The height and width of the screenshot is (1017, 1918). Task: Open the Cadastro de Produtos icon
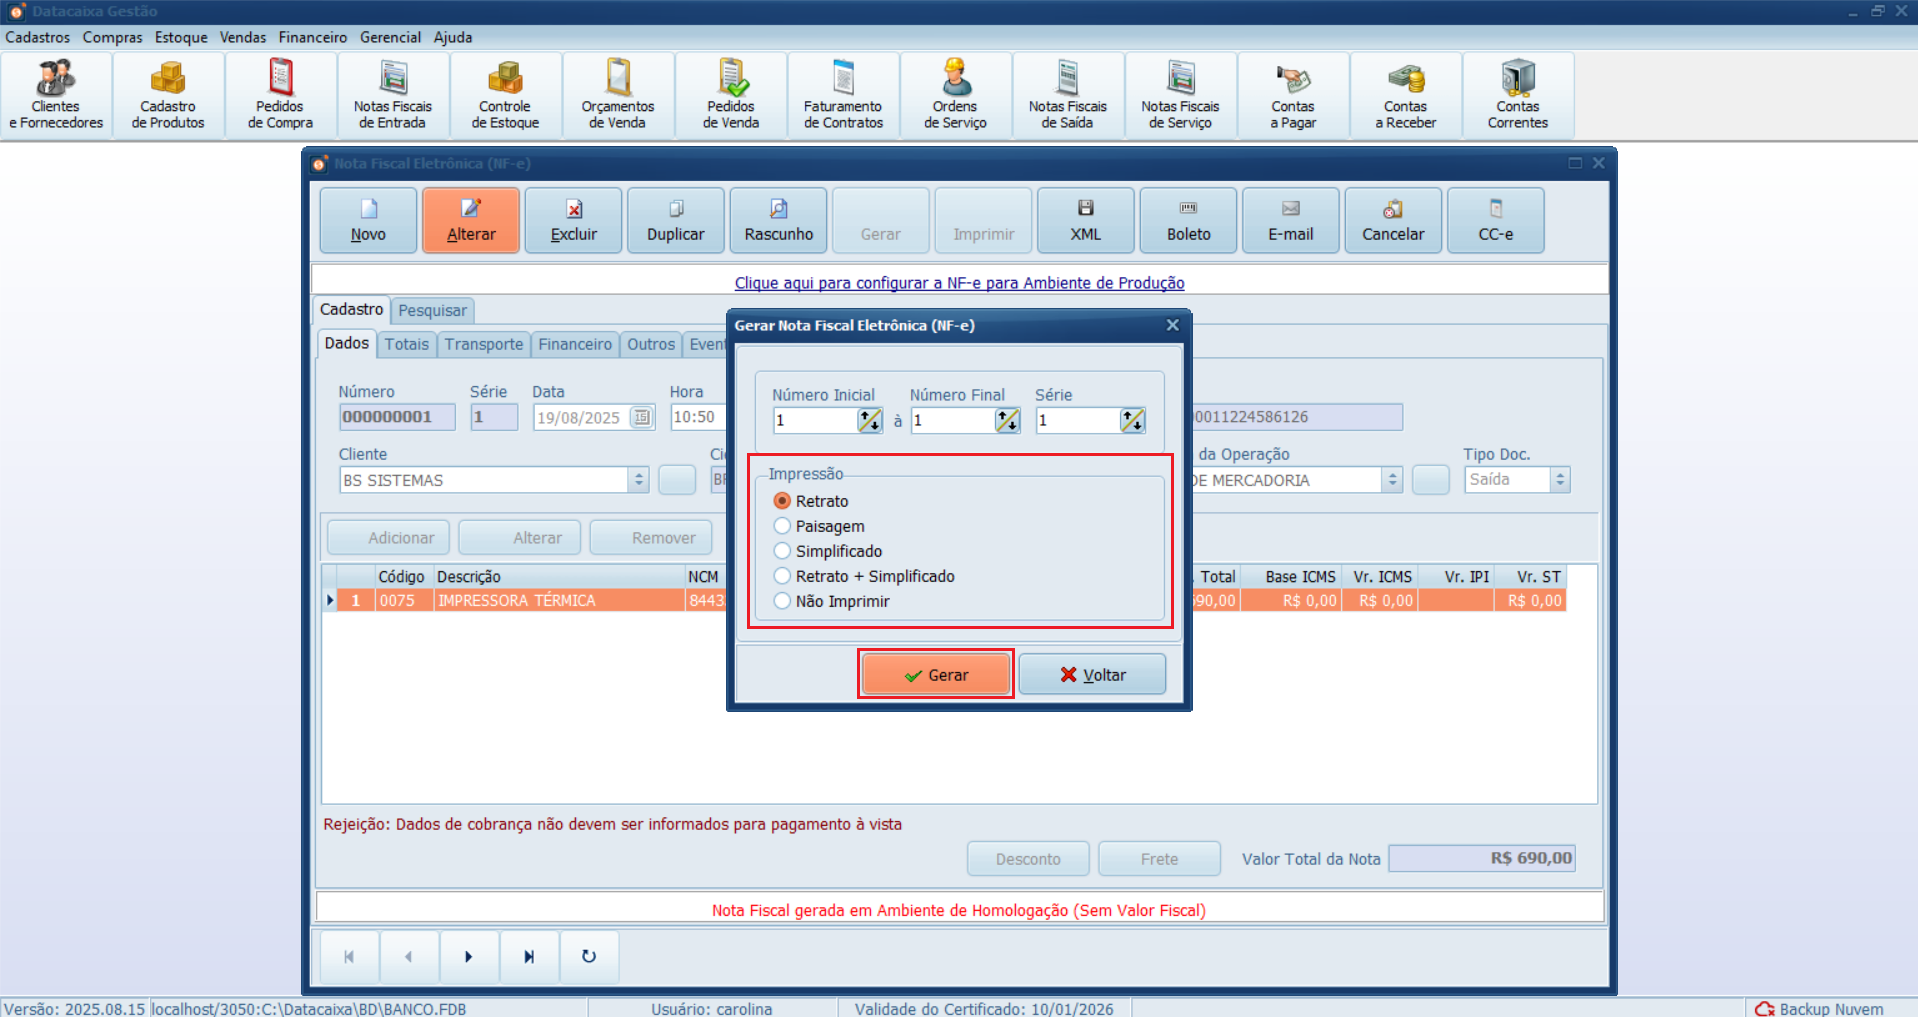click(x=168, y=96)
